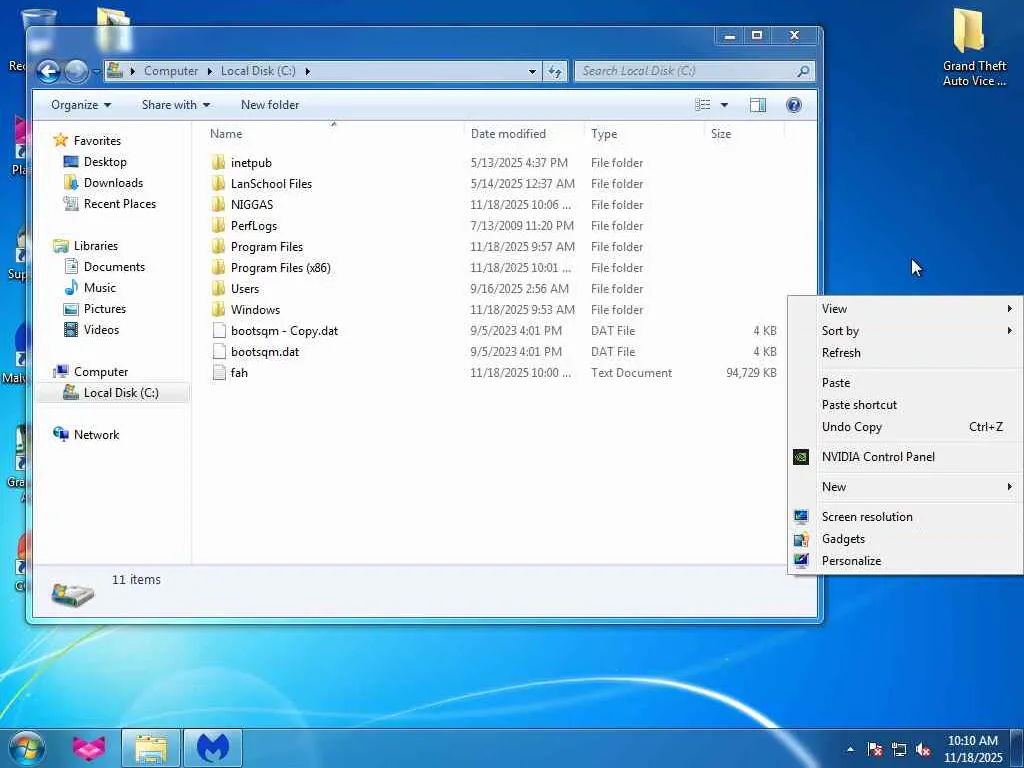
Task: Click the Windows Start orb
Action: pos(27,747)
